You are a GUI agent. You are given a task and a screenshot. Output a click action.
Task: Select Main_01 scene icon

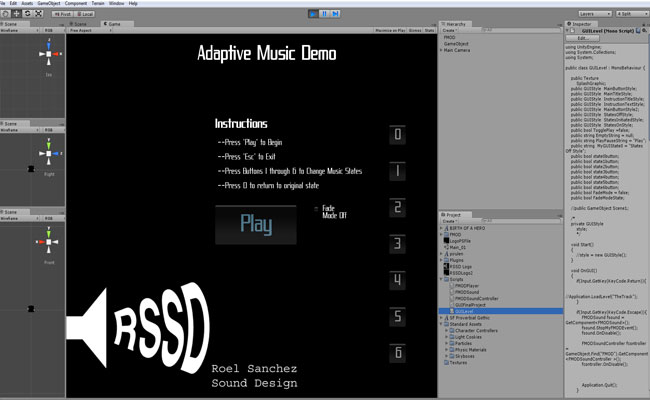pos(446,247)
